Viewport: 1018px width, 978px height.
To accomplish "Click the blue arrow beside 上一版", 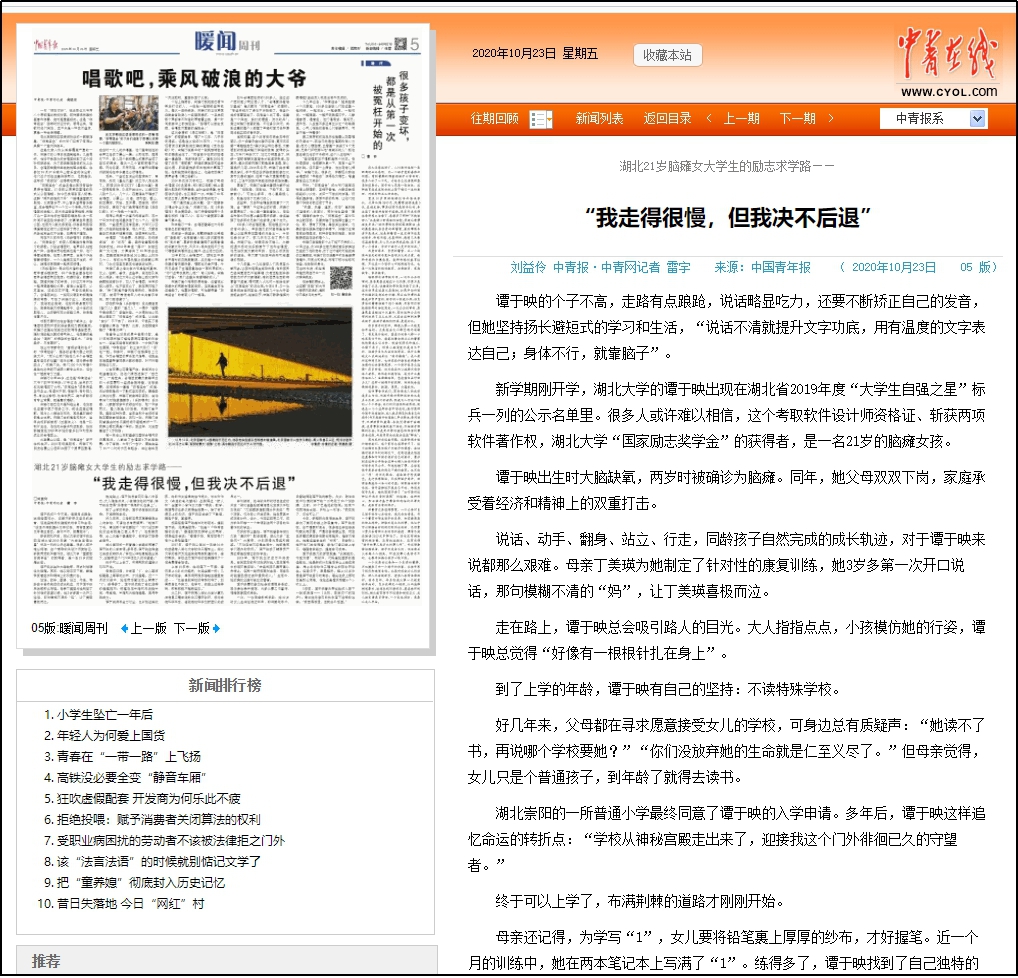I will point(124,629).
